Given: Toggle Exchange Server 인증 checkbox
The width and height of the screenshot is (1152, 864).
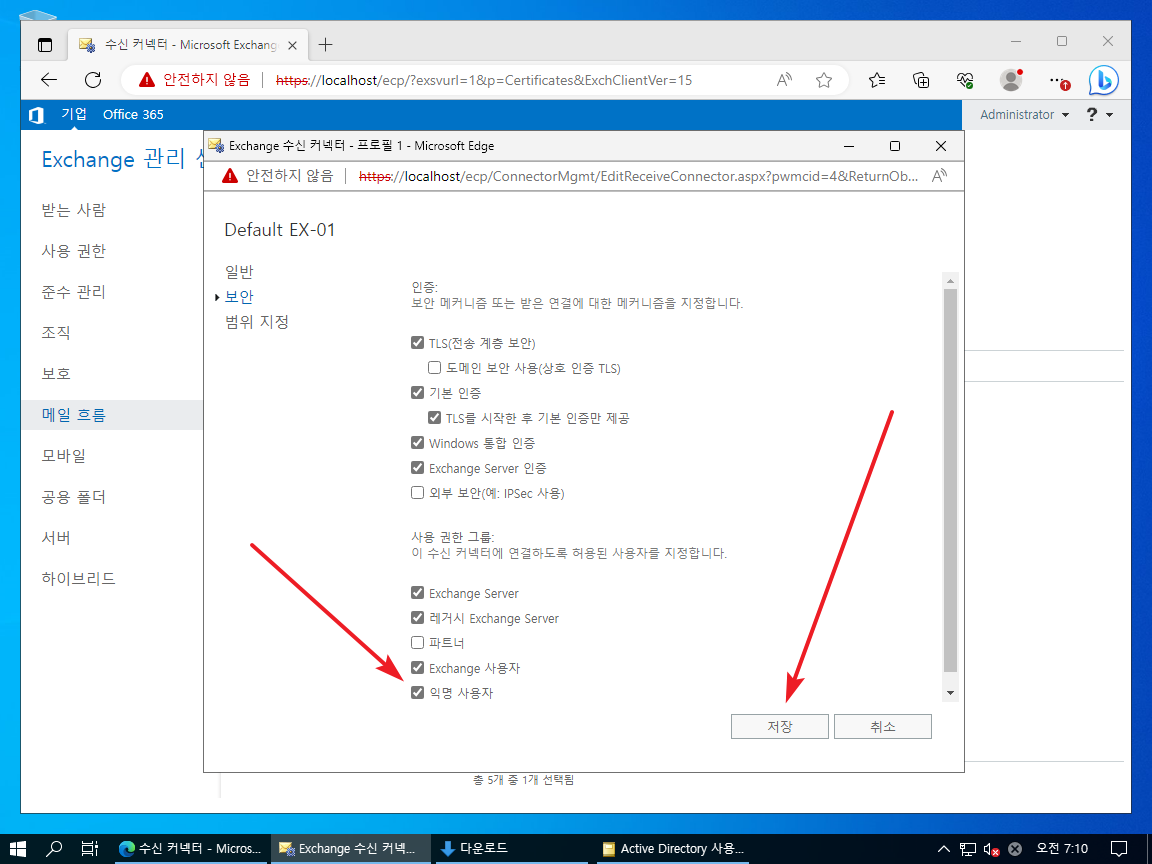Looking at the screenshot, I should [x=417, y=467].
